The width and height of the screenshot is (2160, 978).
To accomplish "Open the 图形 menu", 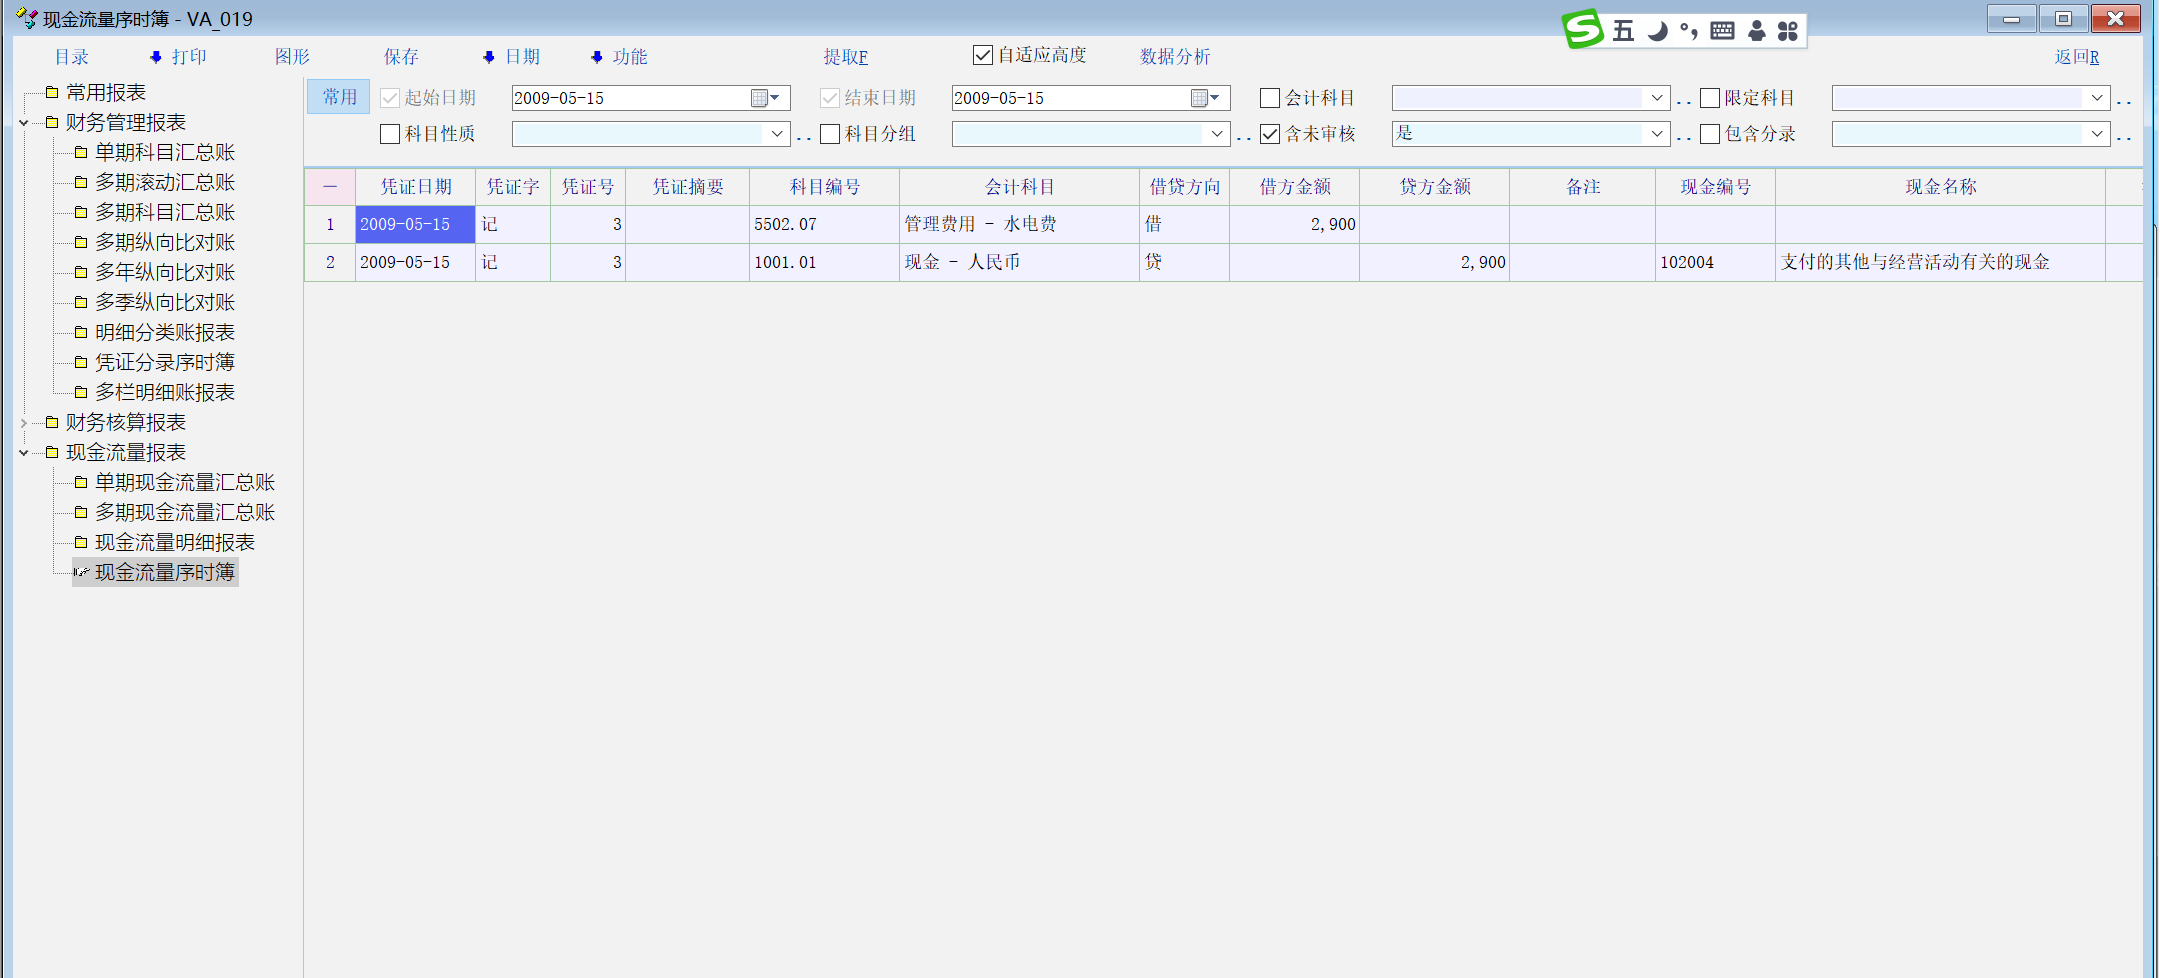I will [x=292, y=57].
